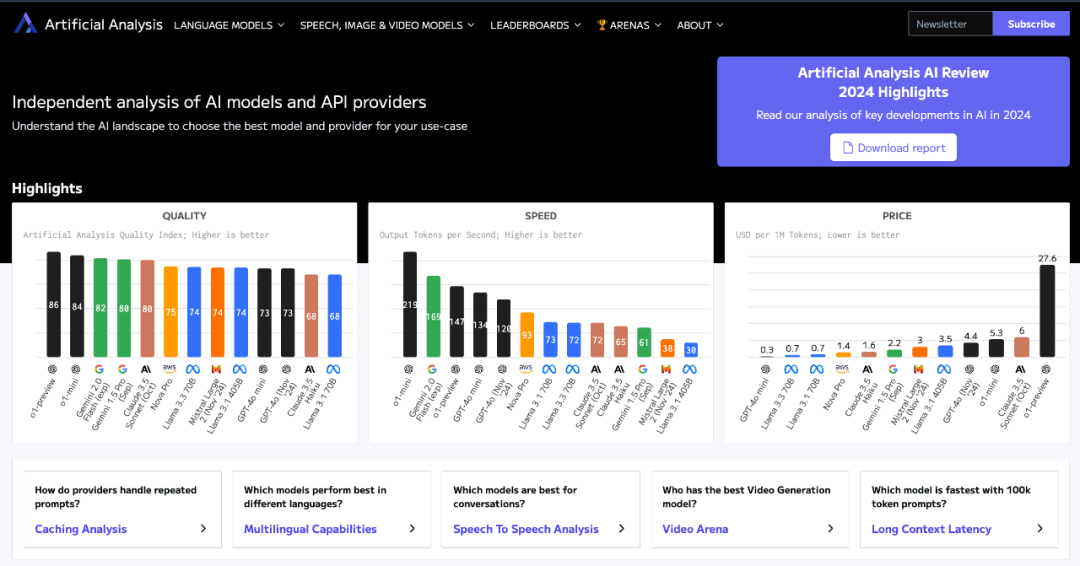Click the Subscribe button

coord(1031,24)
